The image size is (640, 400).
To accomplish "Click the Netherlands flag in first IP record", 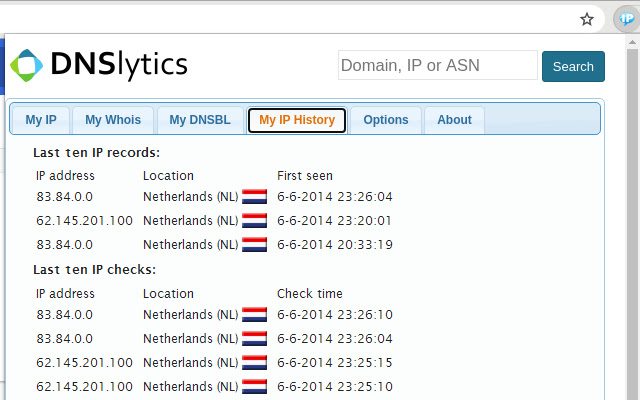I will [254, 197].
